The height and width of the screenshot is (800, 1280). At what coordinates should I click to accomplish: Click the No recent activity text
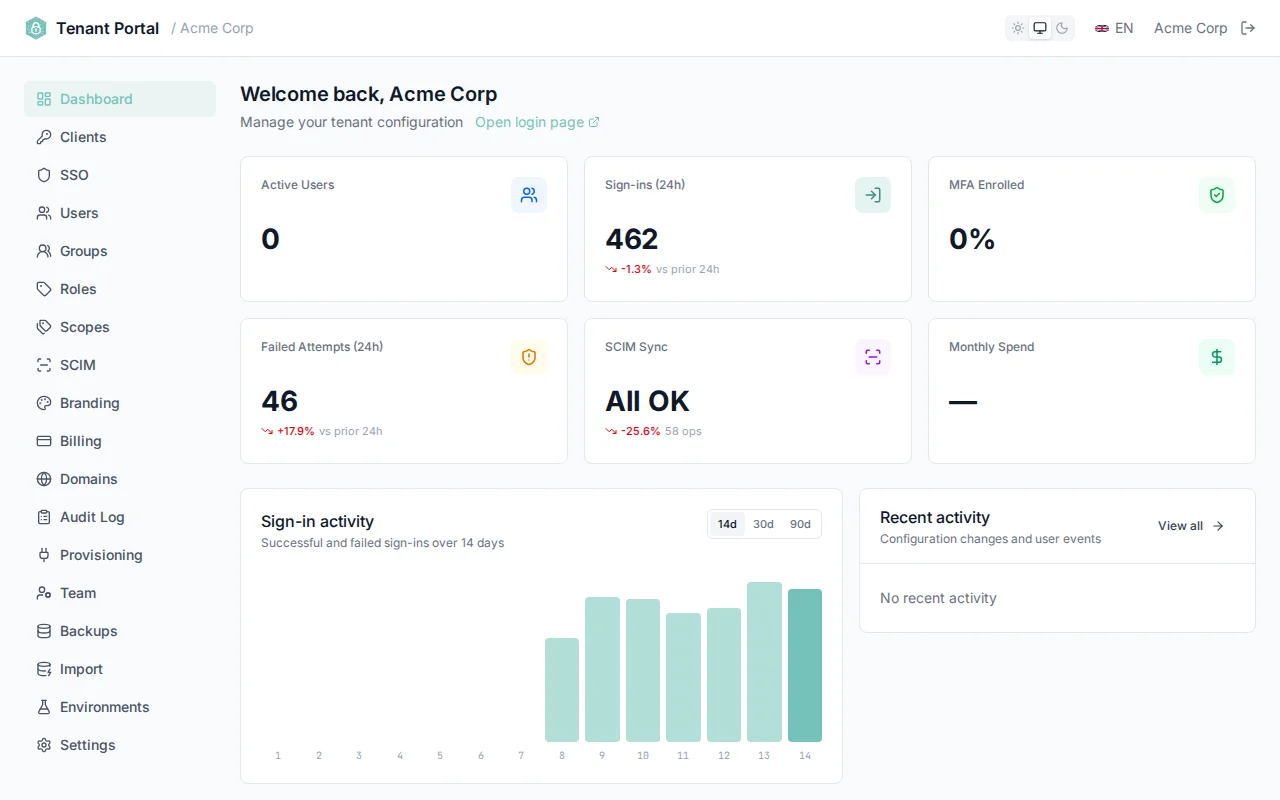938,598
